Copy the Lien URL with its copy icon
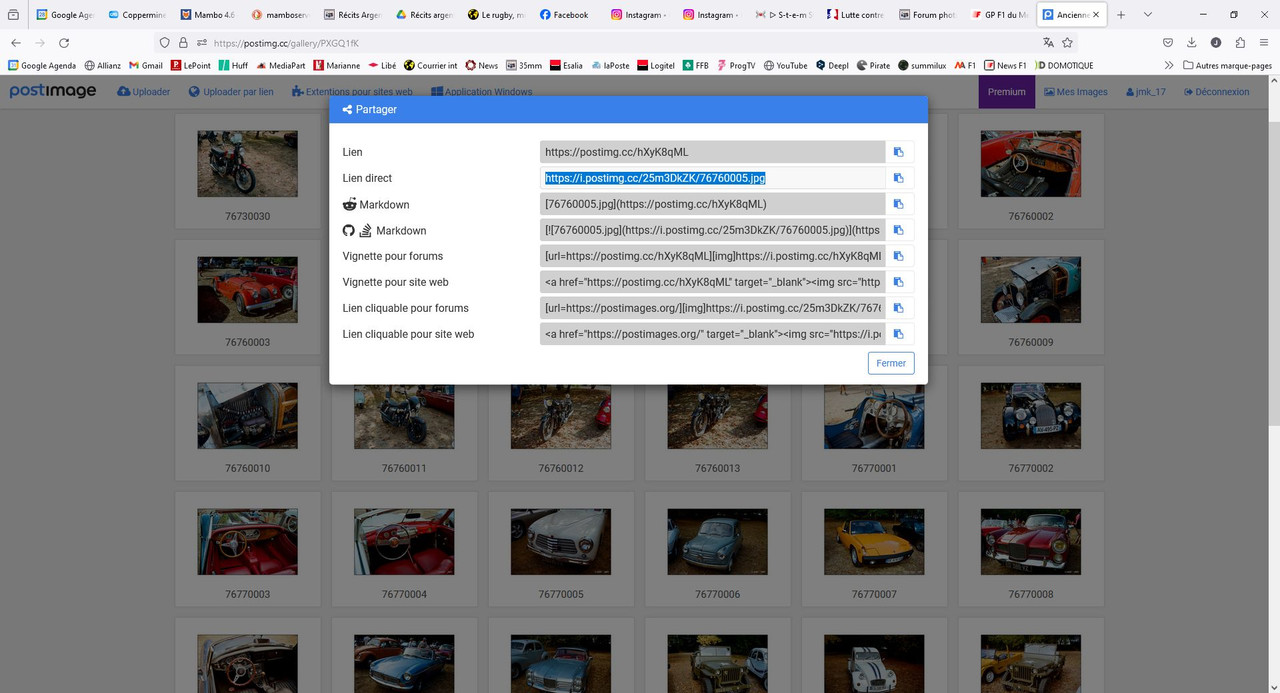The image size is (1280, 693). (x=899, y=152)
